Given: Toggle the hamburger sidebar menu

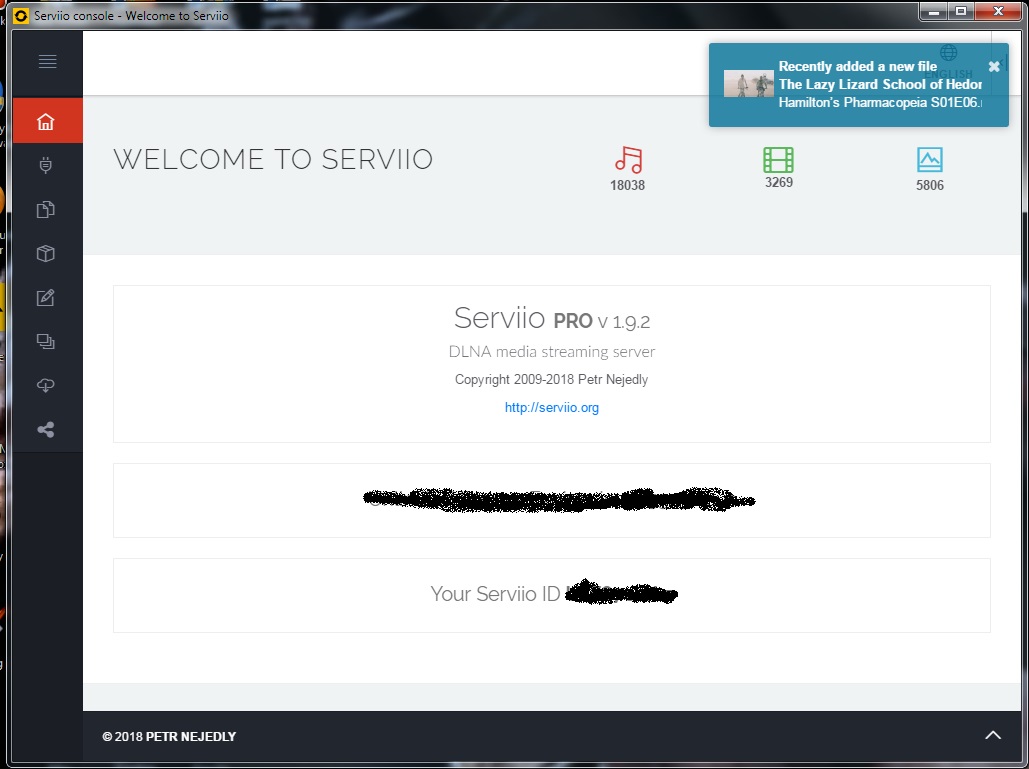Looking at the screenshot, I should tap(47, 62).
